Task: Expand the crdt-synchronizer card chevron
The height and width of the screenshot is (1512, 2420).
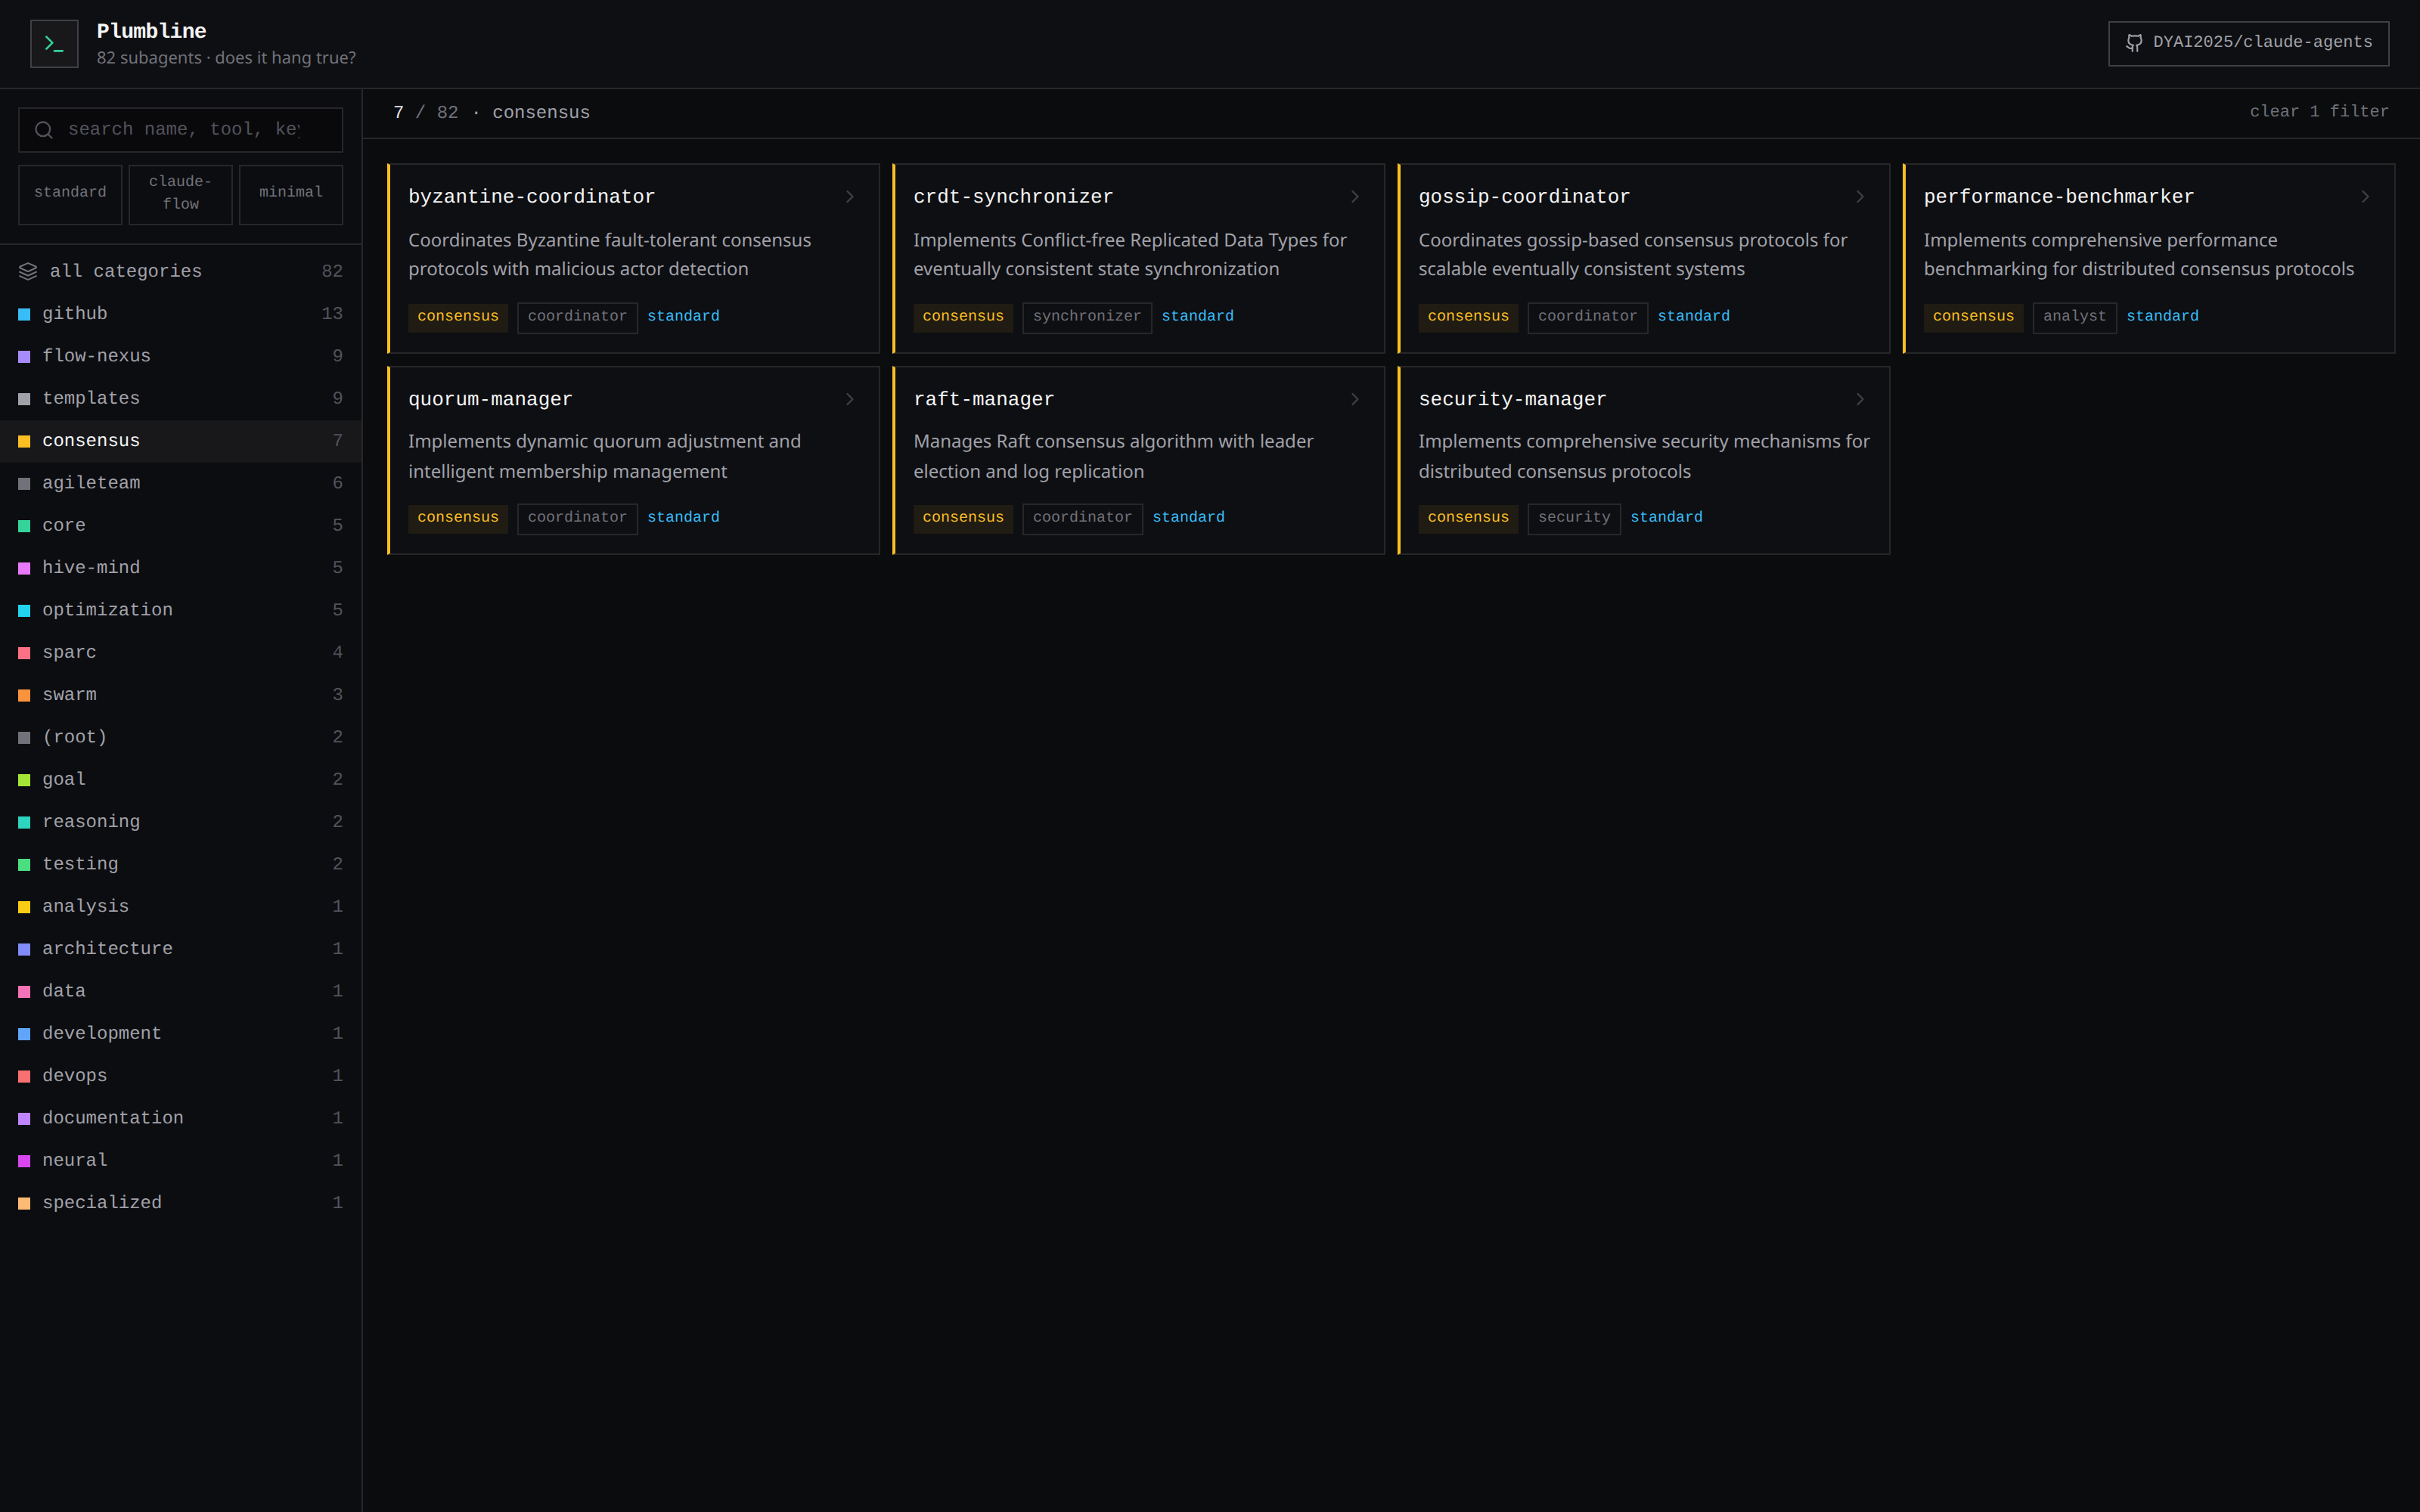Action: pos(1355,197)
